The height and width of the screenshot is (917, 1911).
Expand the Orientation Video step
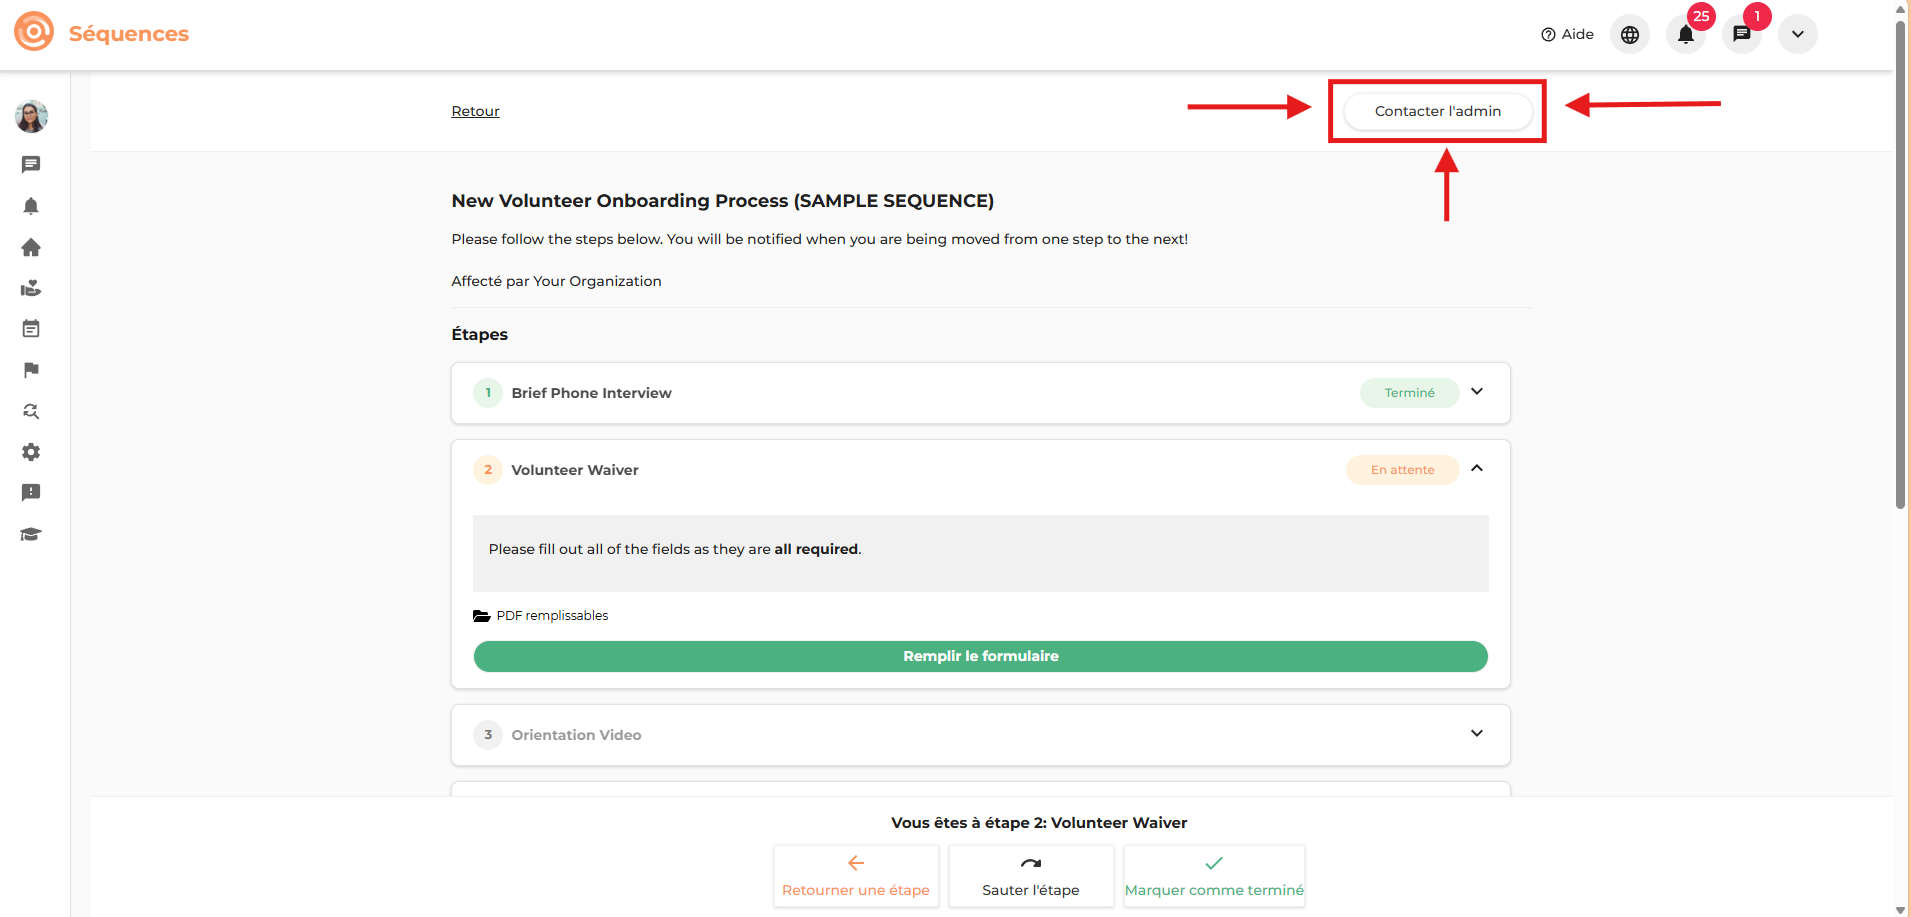(1476, 734)
